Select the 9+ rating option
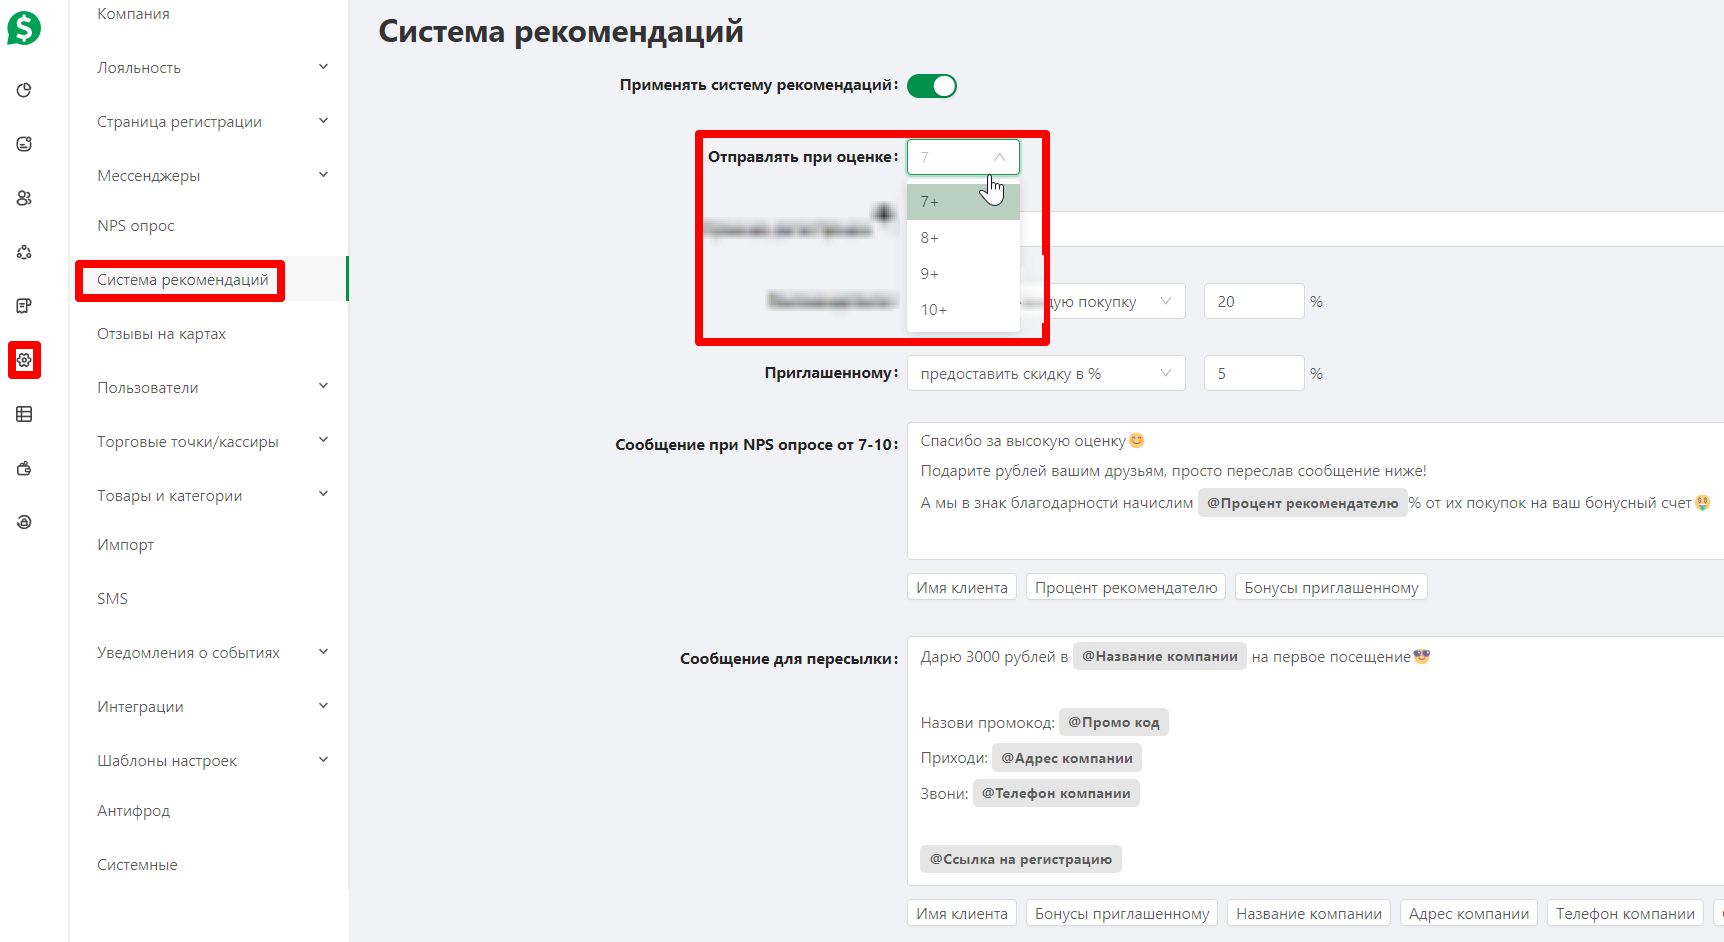Screen dimensions: 1724x942 coord(963,274)
